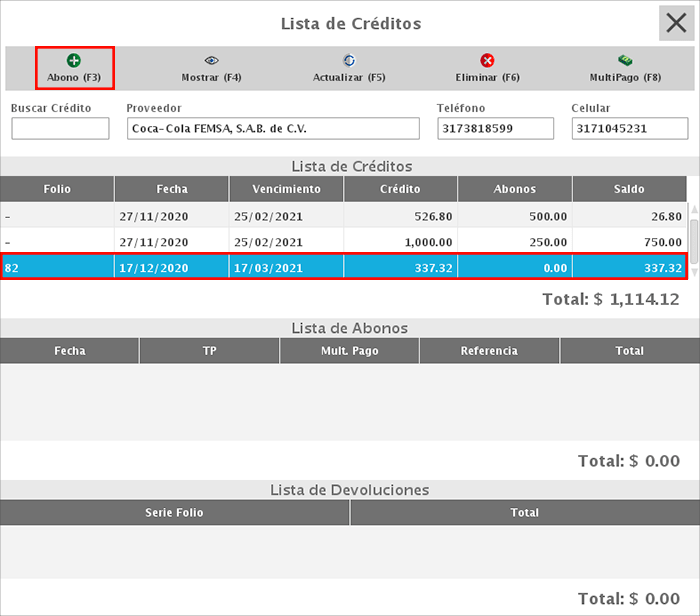
Task: Click the Vencimiento column header
Action: pos(286,189)
